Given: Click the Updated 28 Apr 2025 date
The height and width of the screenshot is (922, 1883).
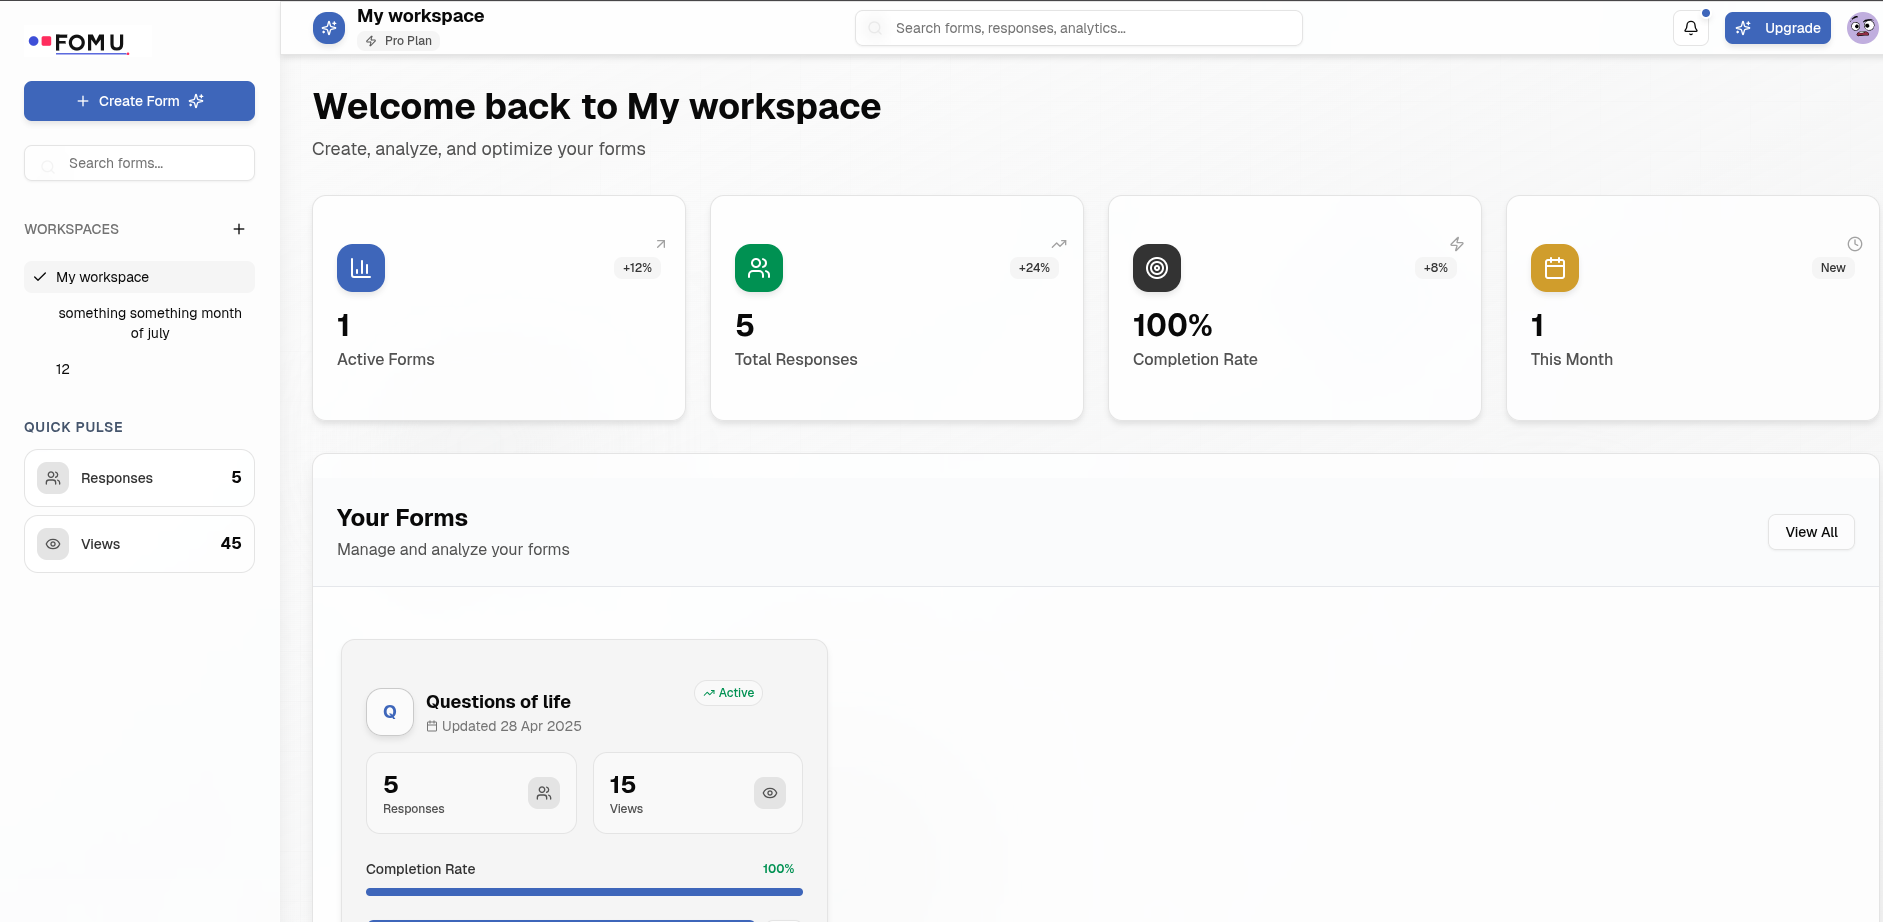Looking at the screenshot, I should pyautogui.click(x=504, y=726).
